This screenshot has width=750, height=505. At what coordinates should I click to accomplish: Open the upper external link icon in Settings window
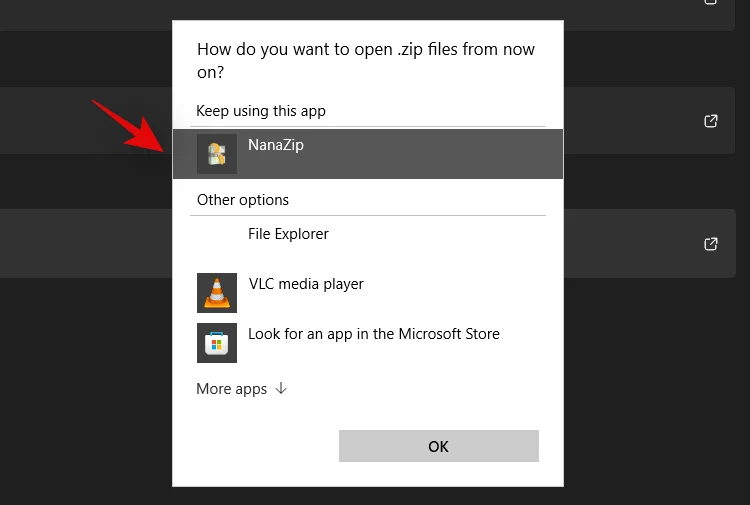coord(711,121)
